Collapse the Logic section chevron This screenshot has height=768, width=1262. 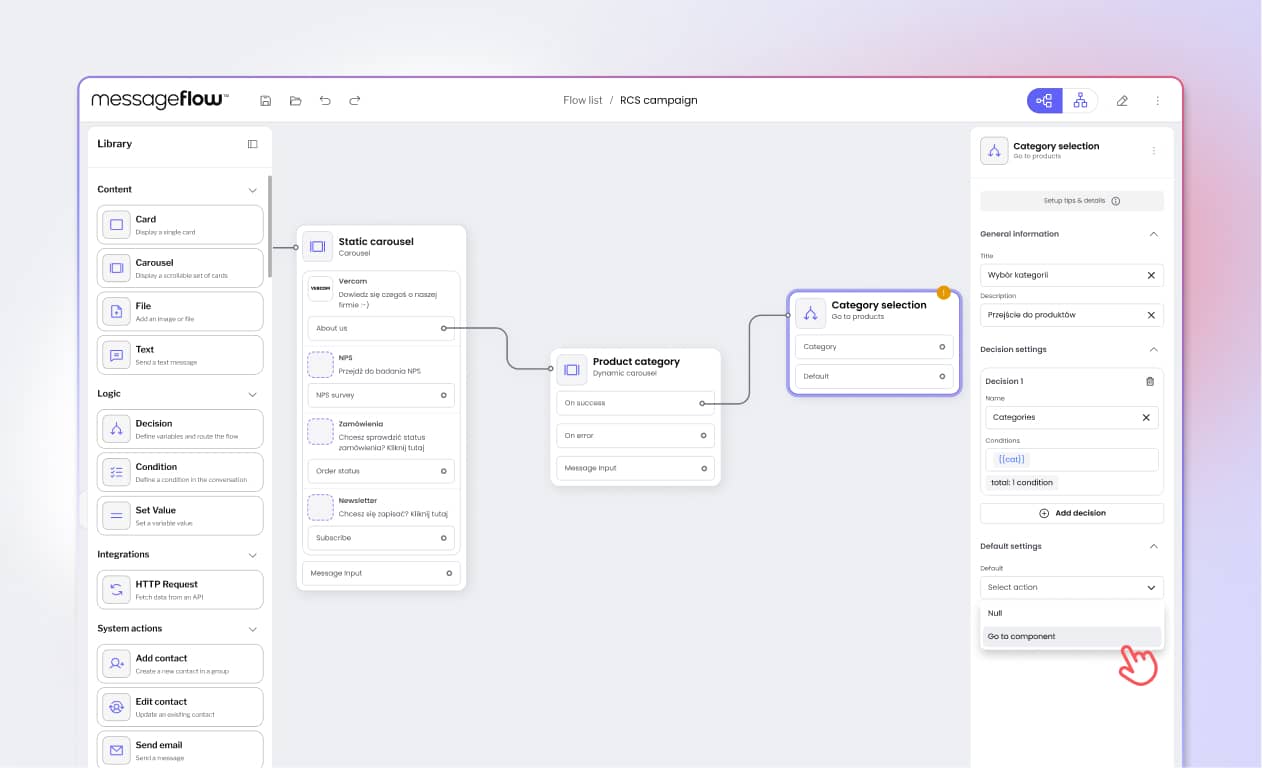click(252, 394)
